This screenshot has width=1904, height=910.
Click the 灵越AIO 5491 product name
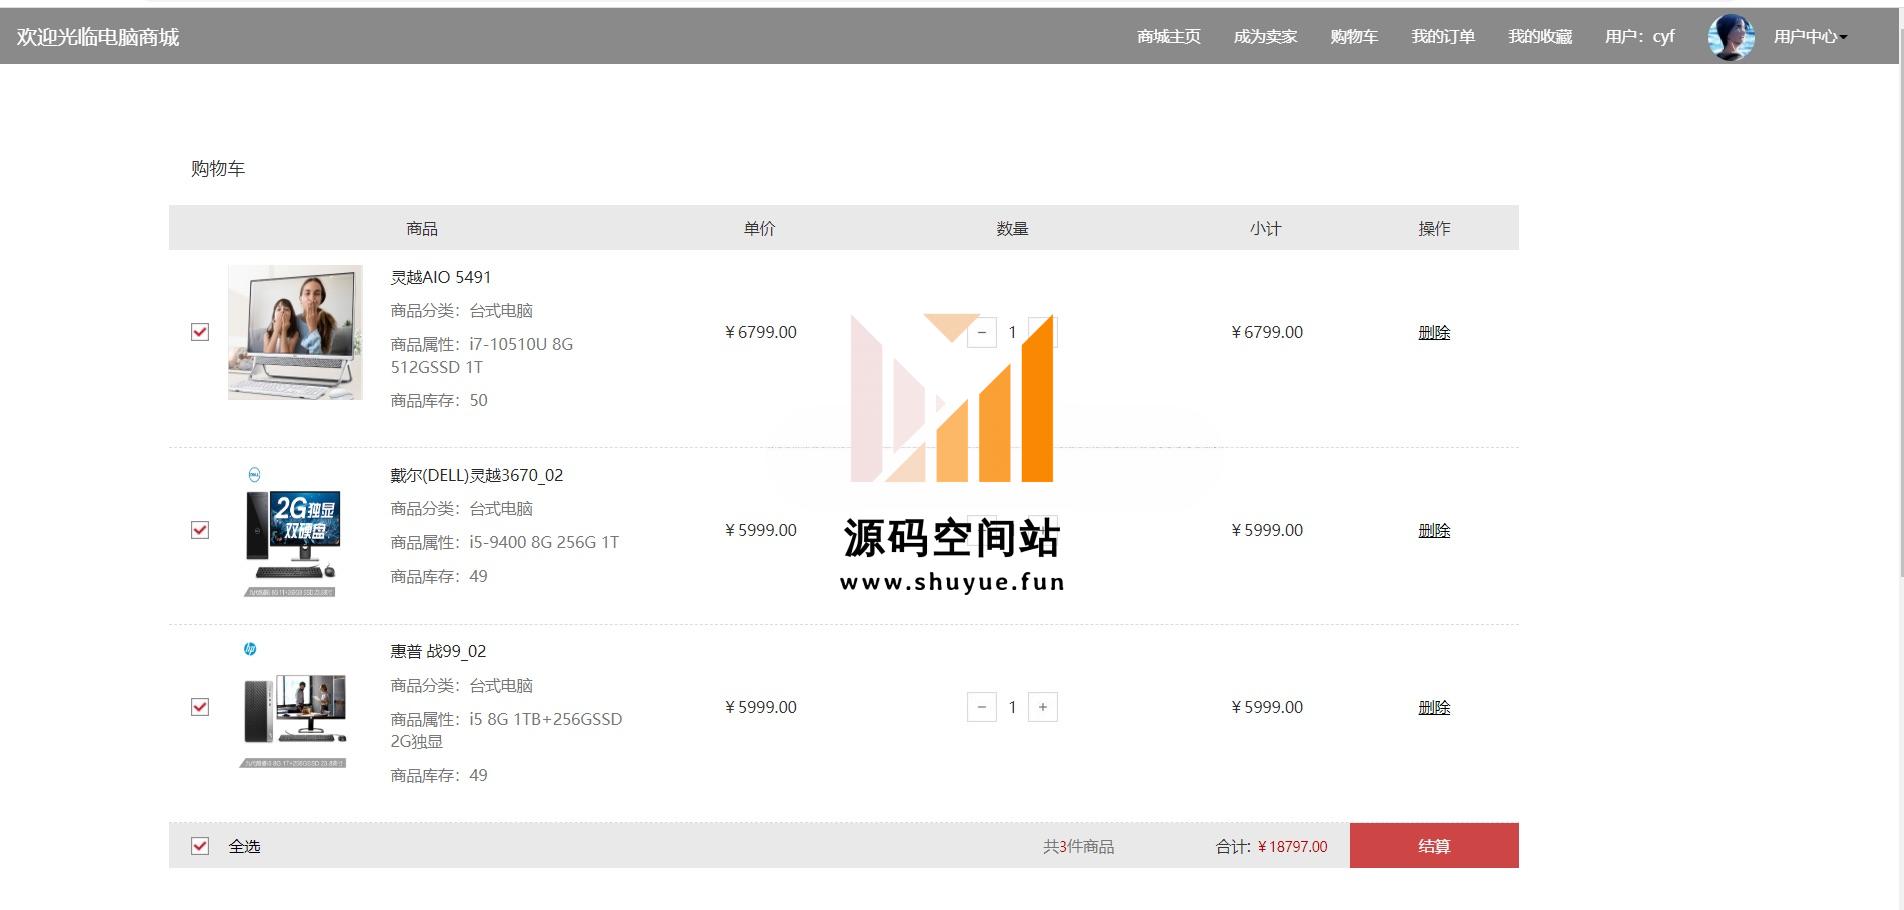pyautogui.click(x=440, y=277)
